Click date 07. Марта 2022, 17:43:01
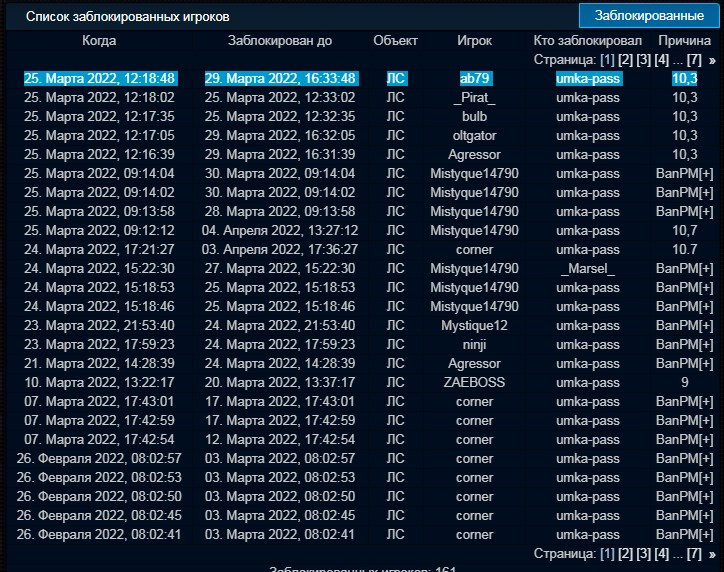This screenshot has width=724, height=572. point(99,401)
